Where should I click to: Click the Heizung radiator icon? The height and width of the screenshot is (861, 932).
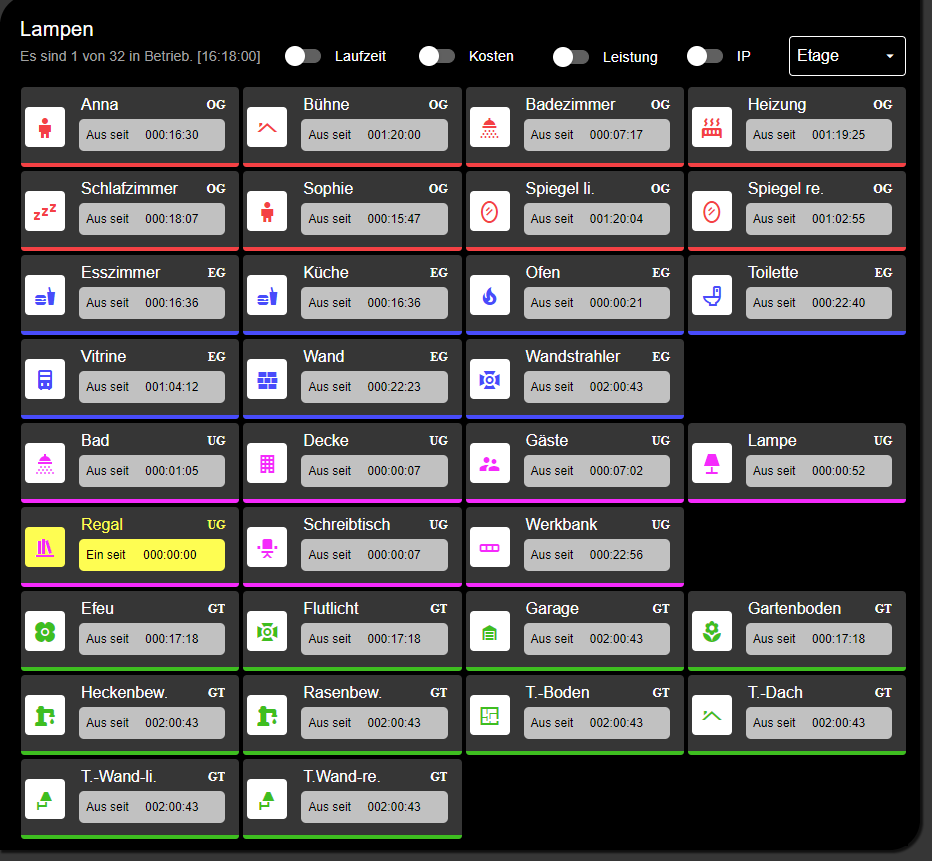click(x=712, y=127)
